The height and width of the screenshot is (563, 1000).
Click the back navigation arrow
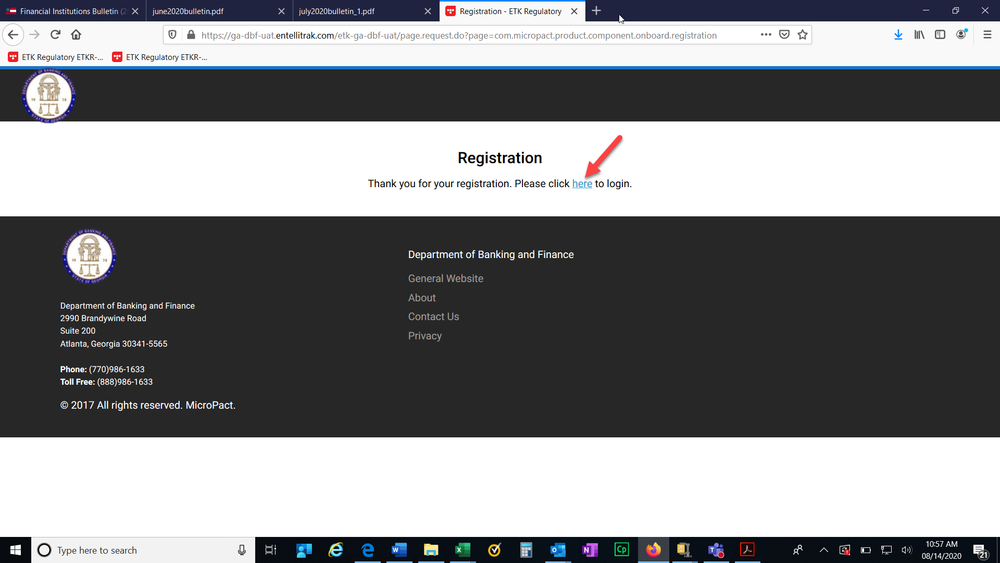[14, 34]
